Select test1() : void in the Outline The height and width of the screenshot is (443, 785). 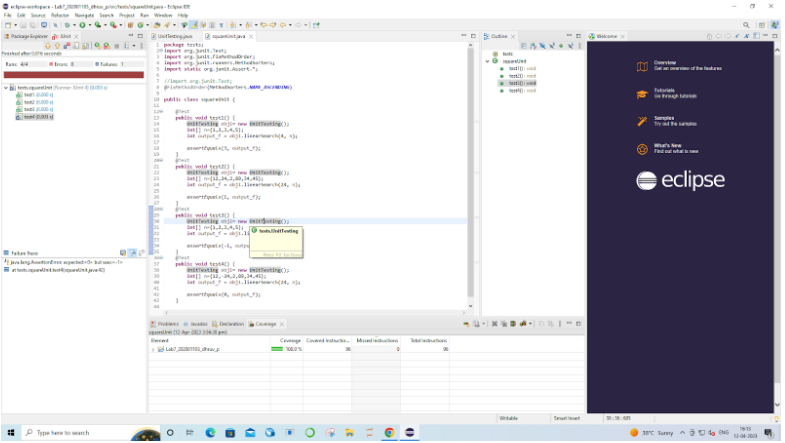pyautogui.click(x=519, y=69)
